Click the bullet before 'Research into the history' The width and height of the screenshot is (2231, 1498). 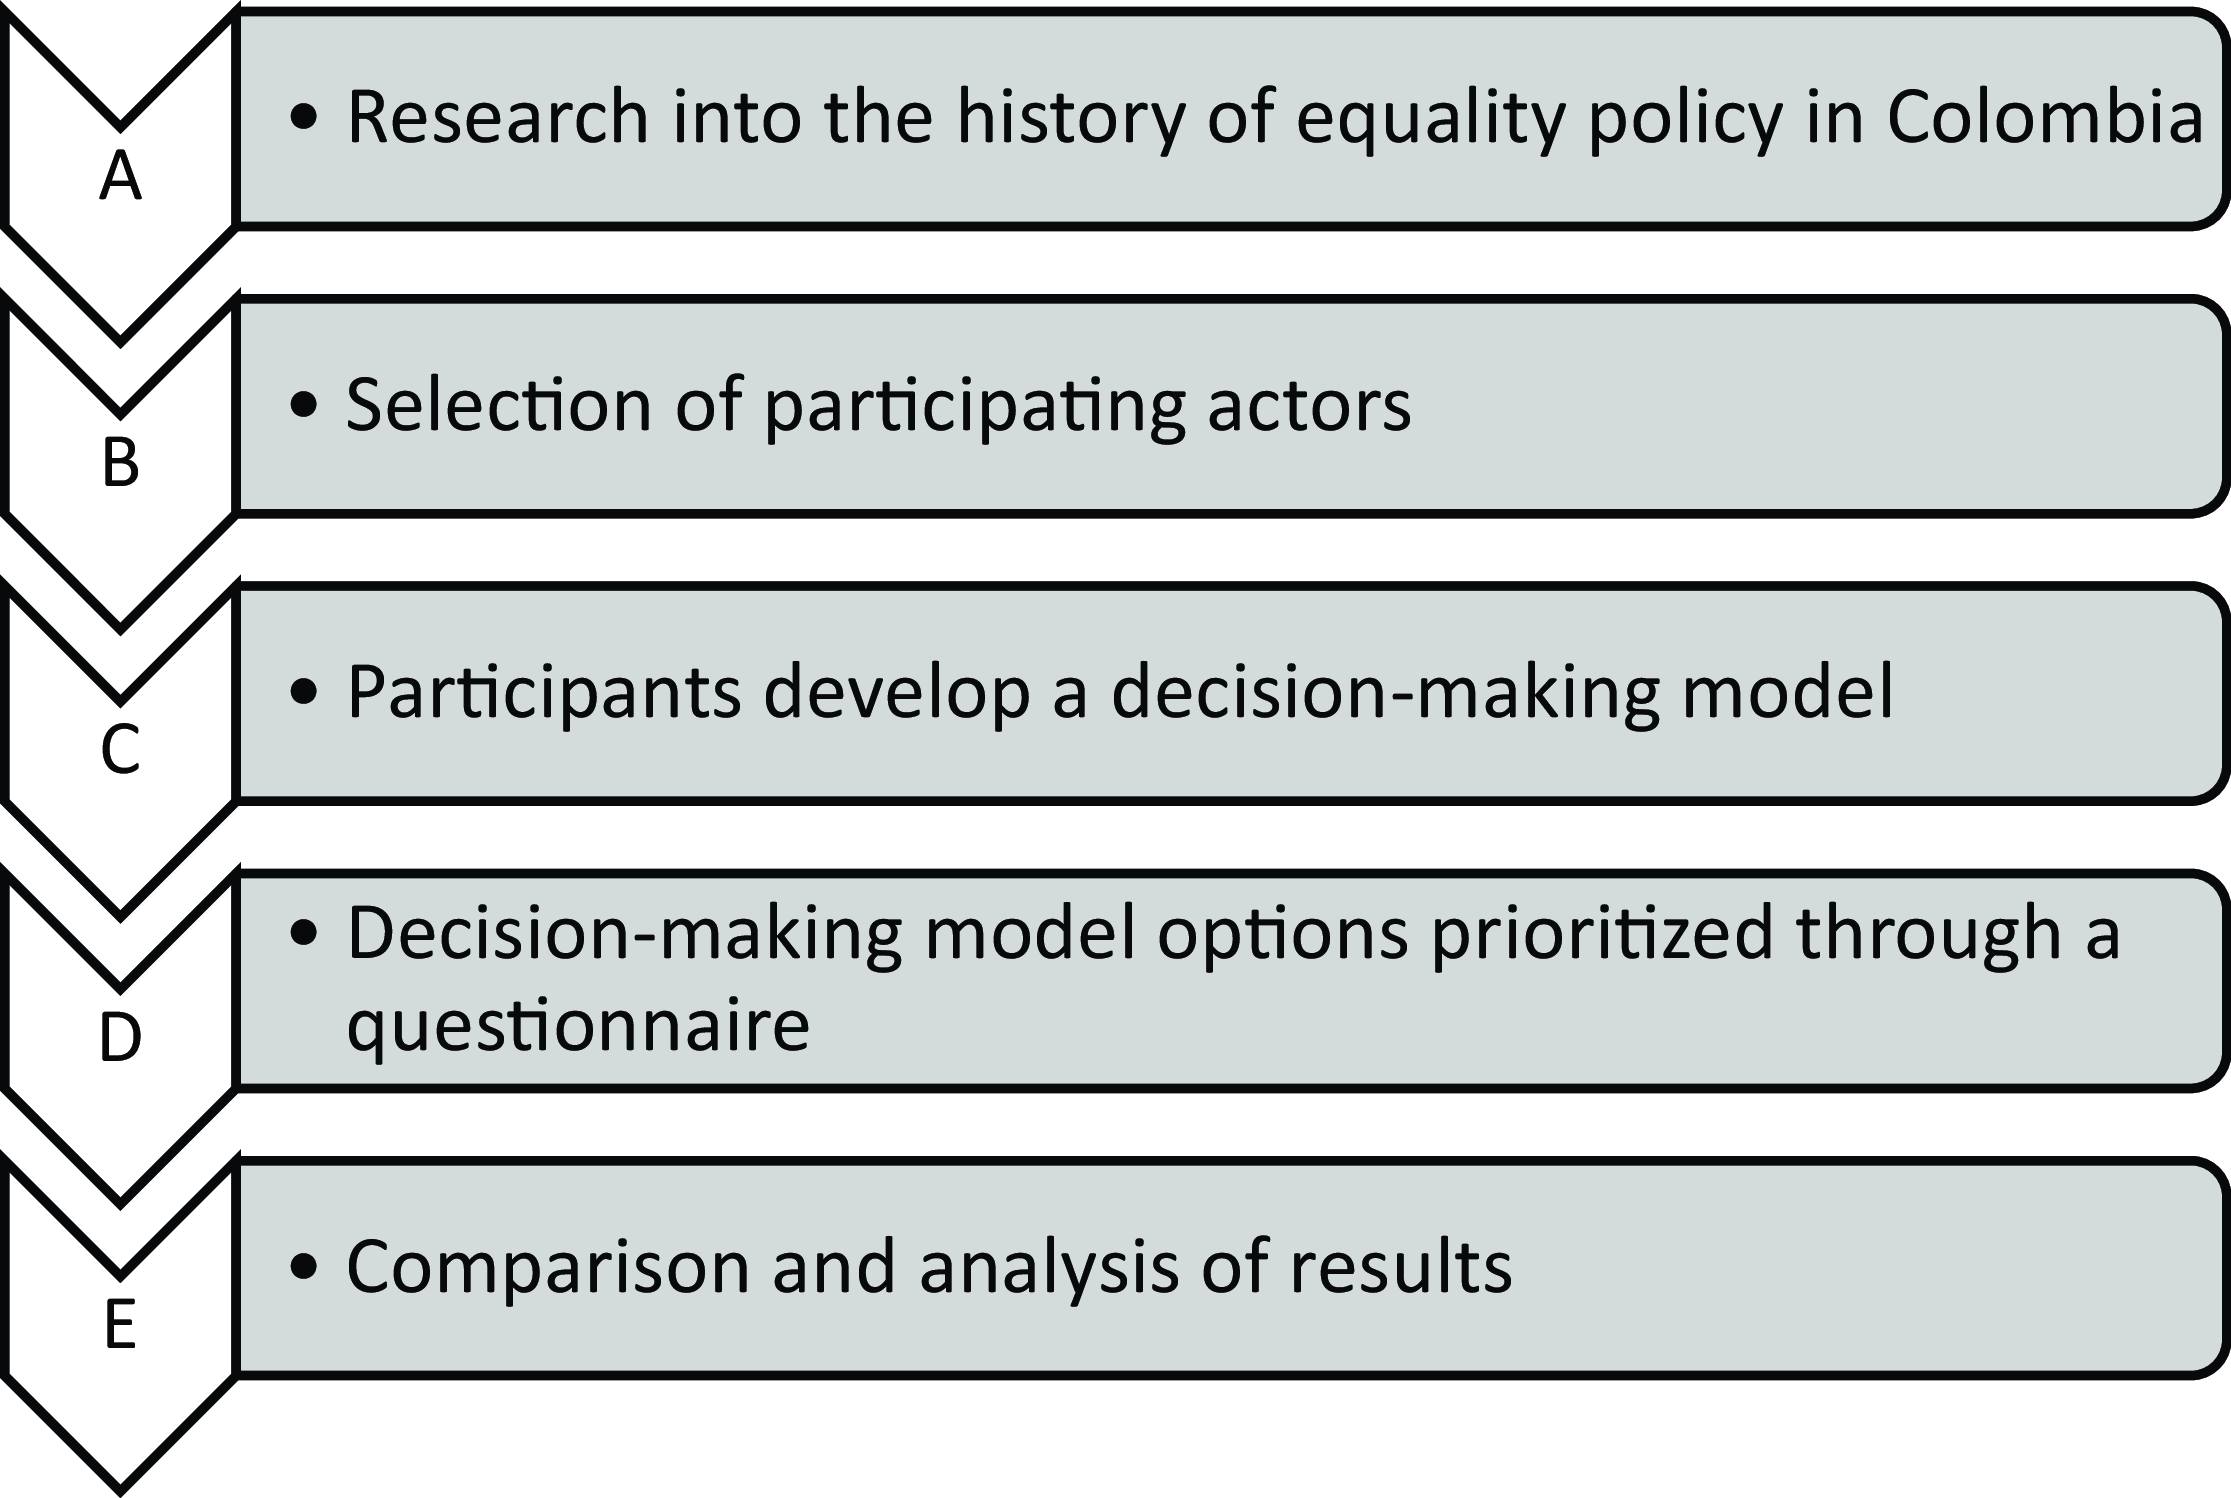coord(304,119)
